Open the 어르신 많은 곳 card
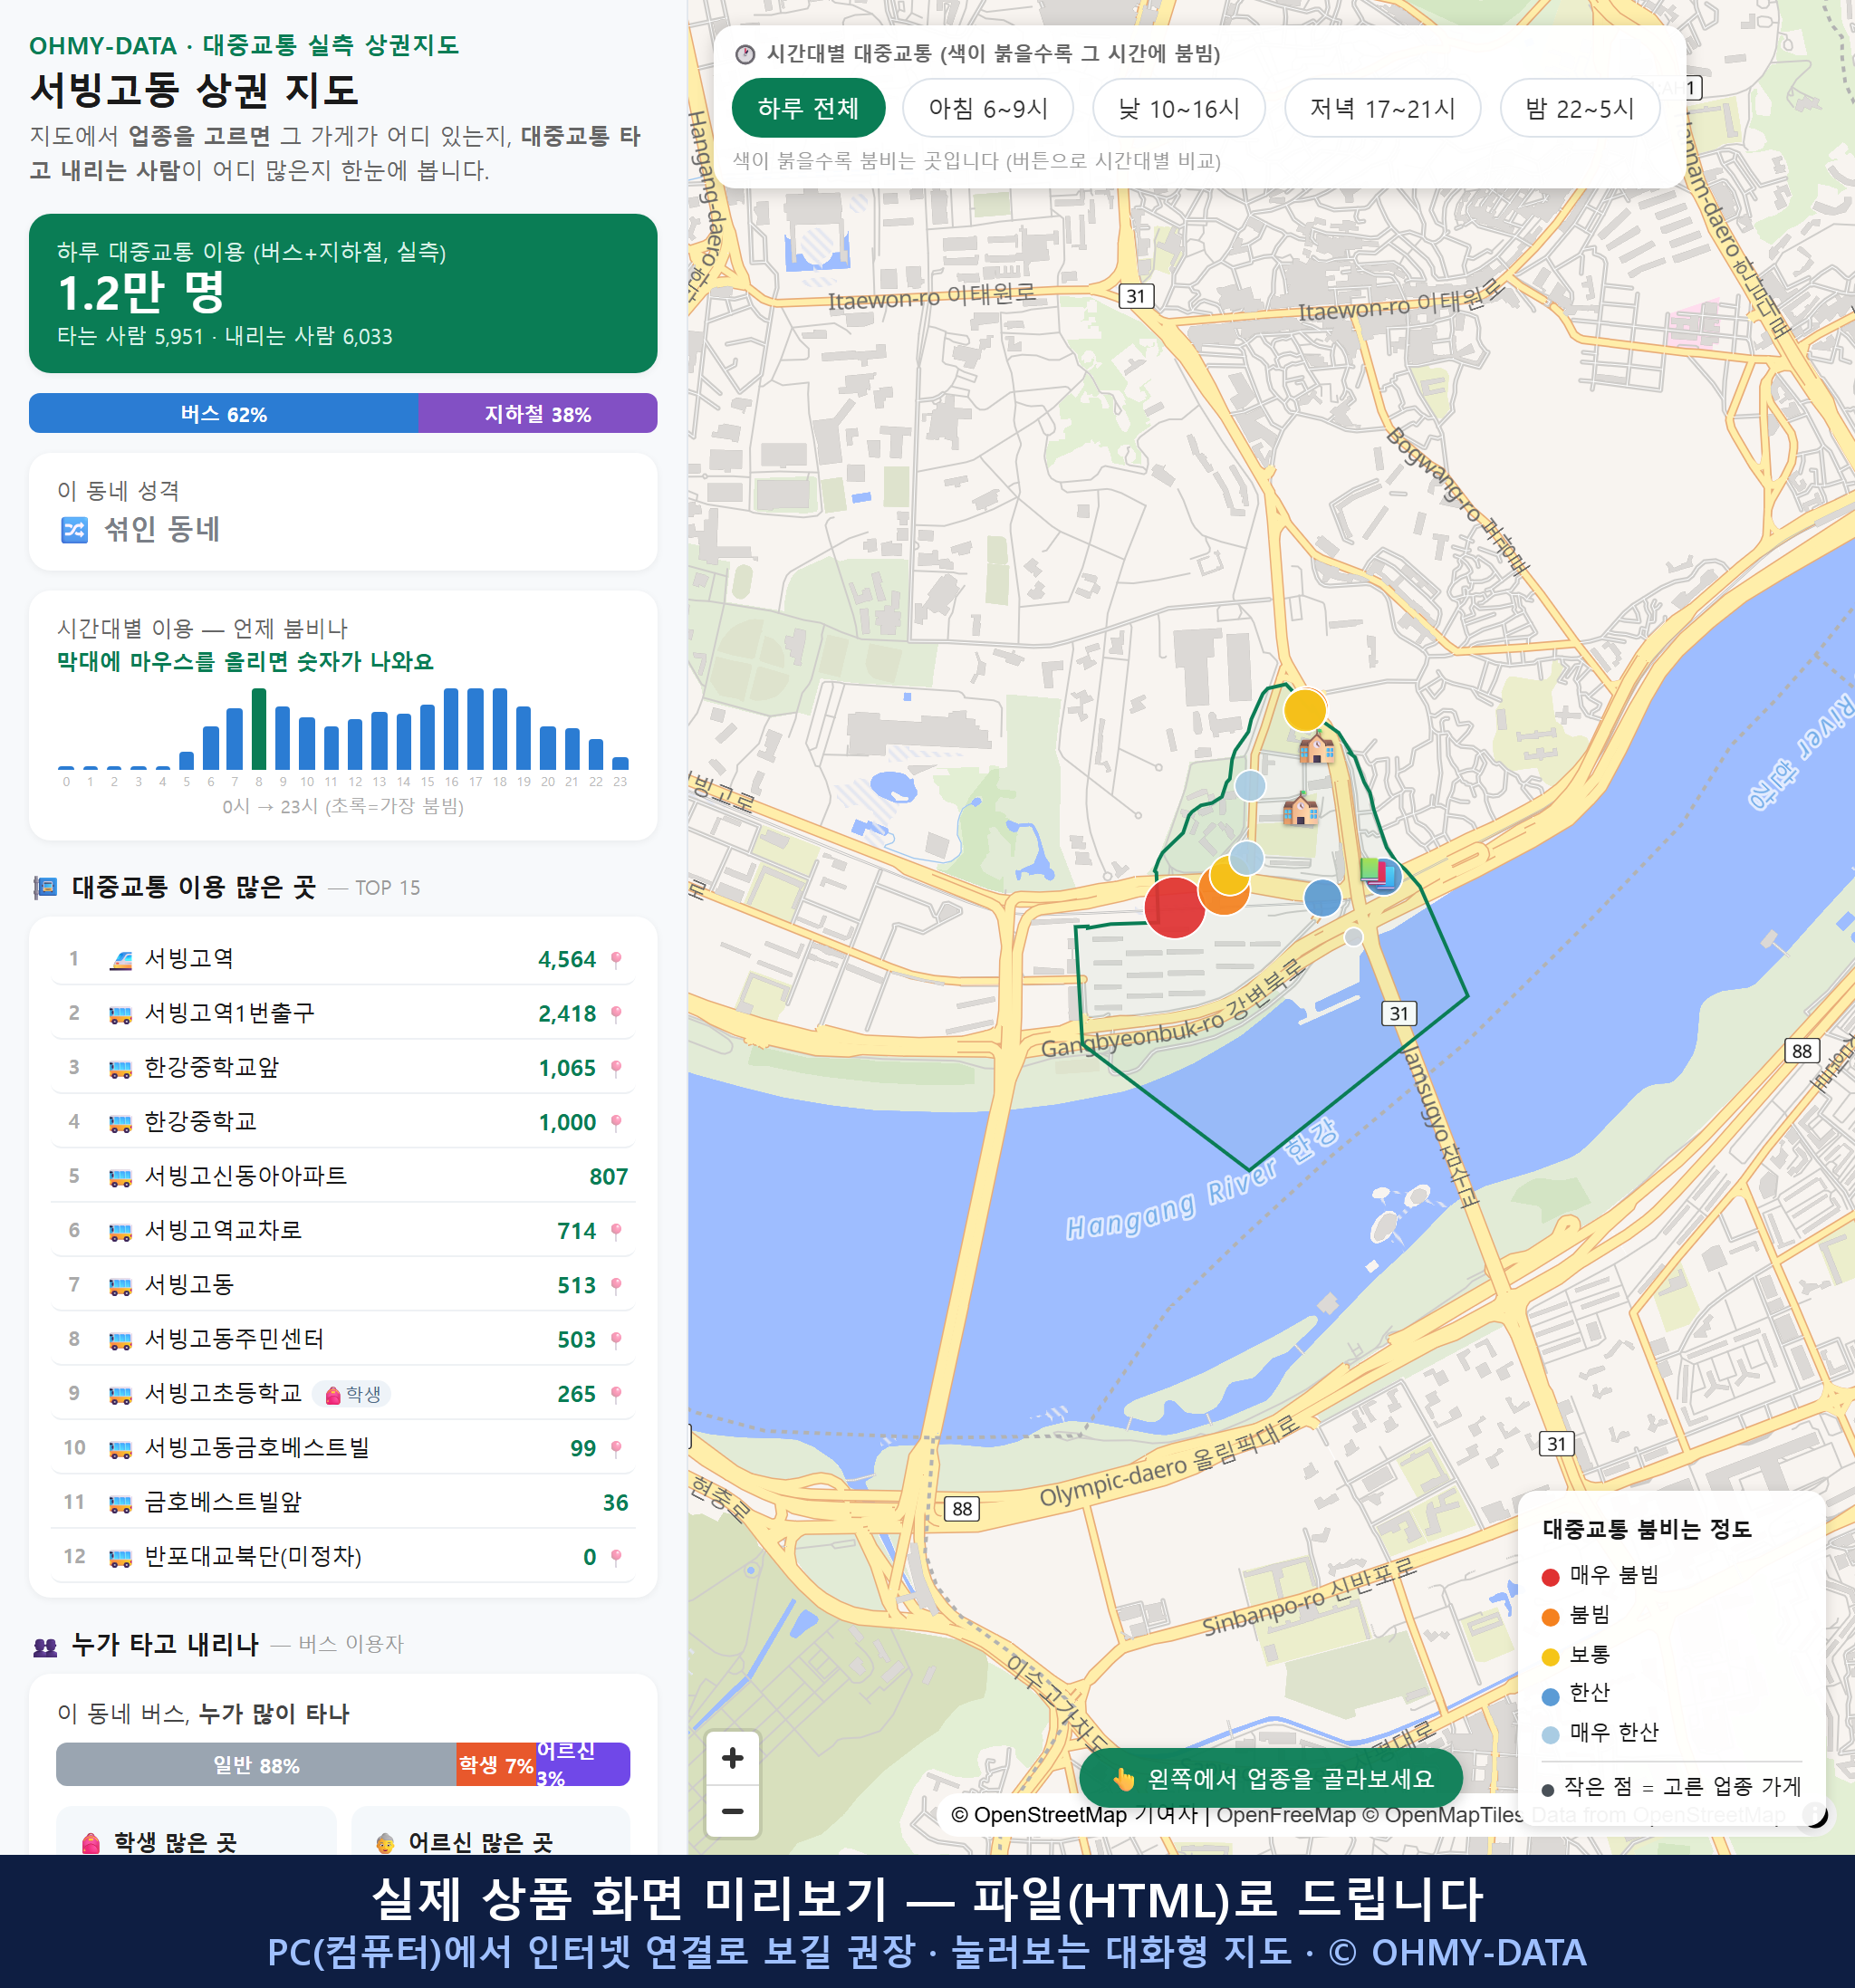 click(491, 1830)
